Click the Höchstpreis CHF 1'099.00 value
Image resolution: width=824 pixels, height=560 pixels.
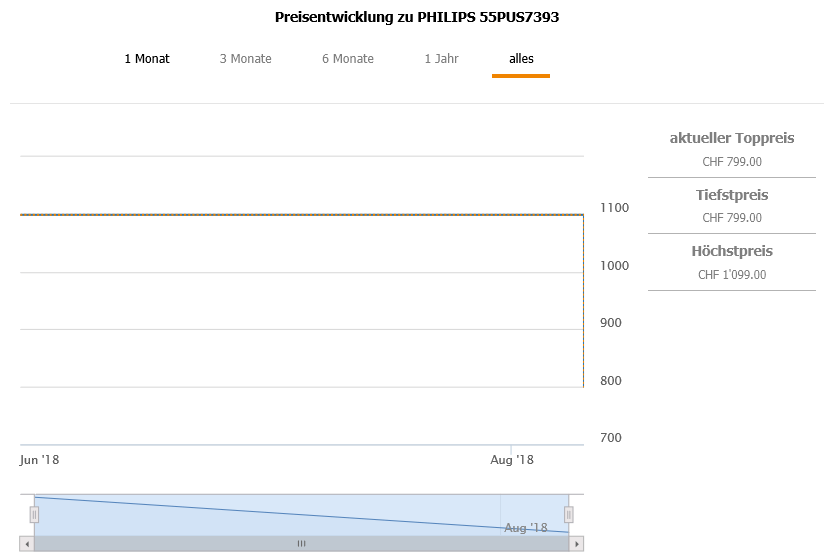[732, 275]
